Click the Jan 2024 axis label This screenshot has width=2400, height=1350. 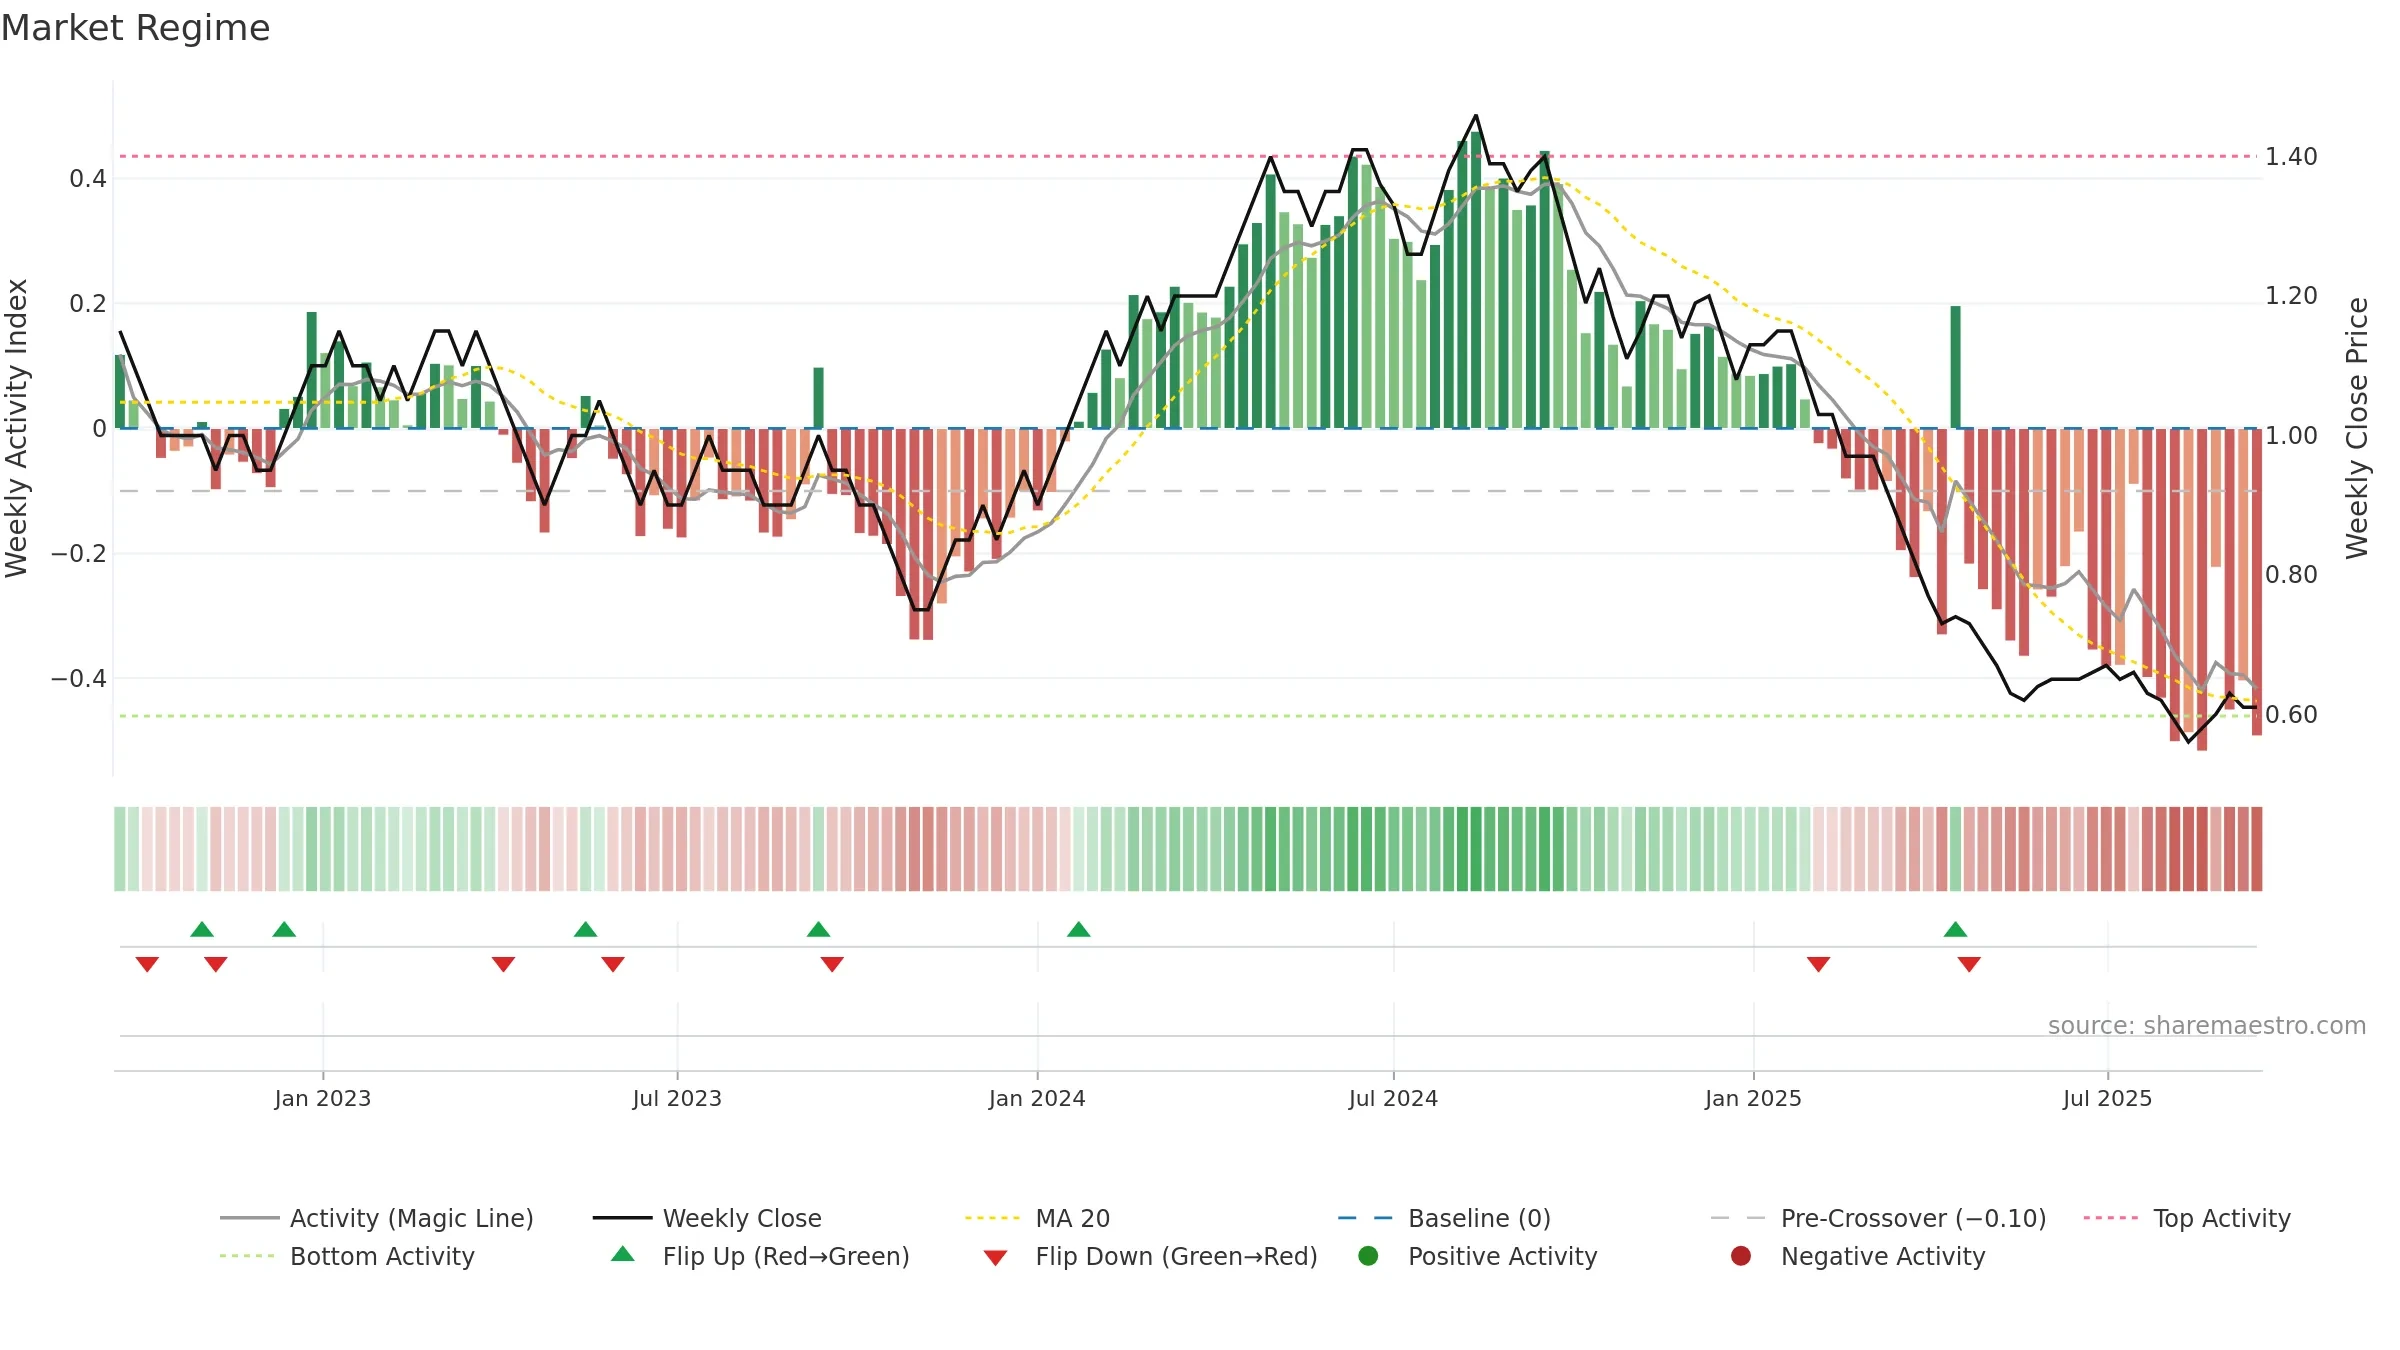(1037, 1098)
